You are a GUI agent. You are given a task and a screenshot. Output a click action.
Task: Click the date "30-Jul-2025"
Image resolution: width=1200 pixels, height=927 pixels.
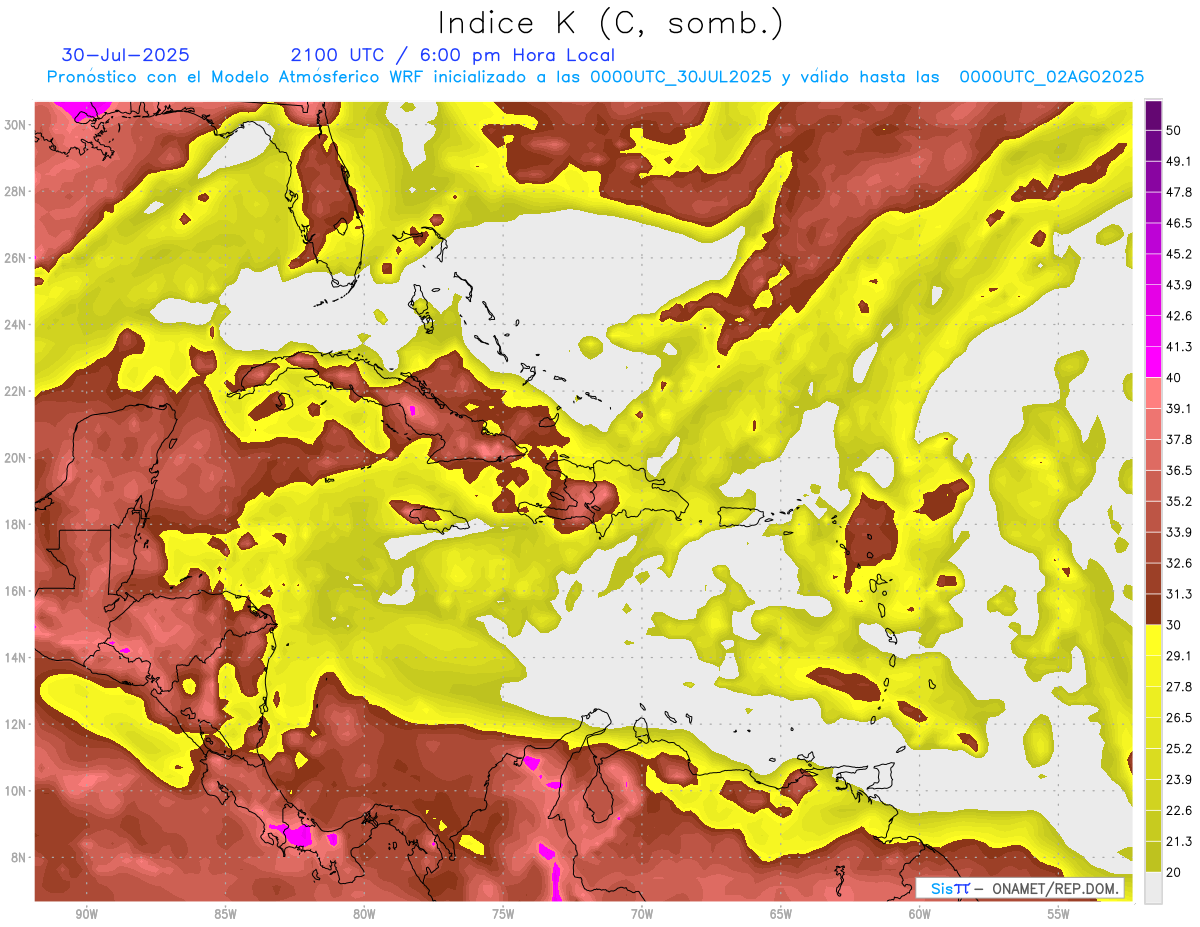click(x=125, y=55)
